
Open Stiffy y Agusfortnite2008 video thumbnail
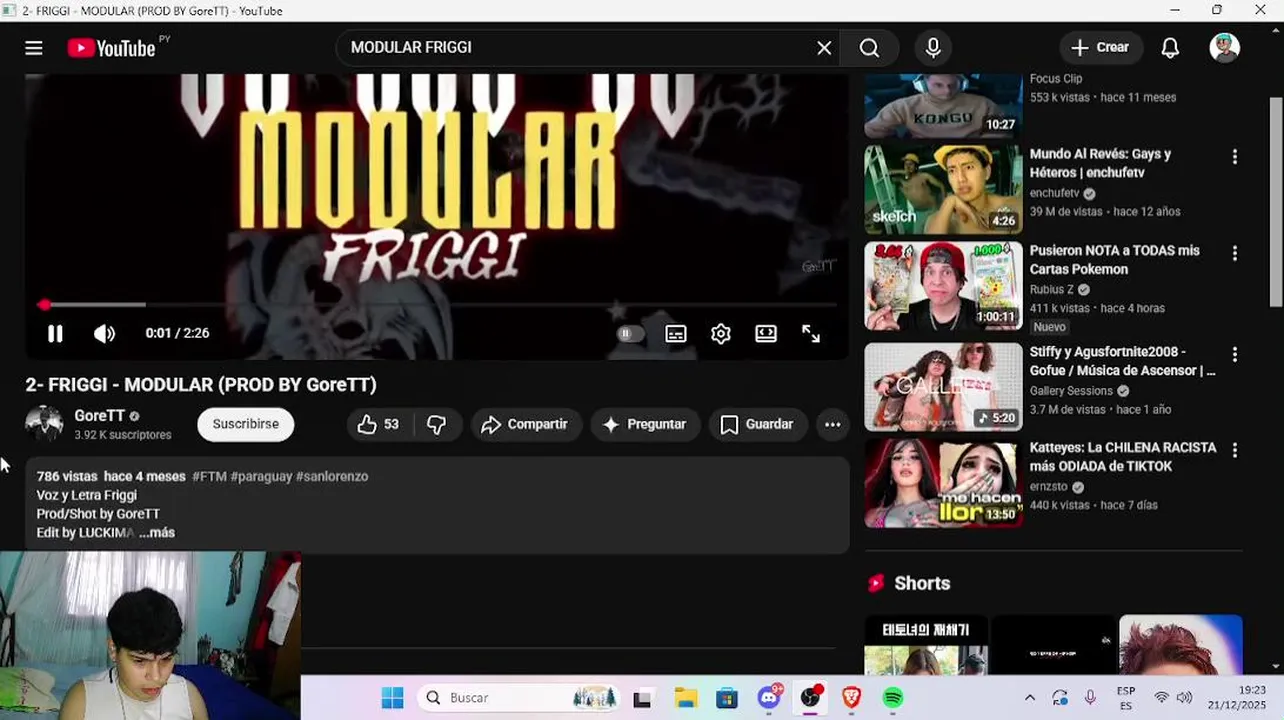coord(943,387)
